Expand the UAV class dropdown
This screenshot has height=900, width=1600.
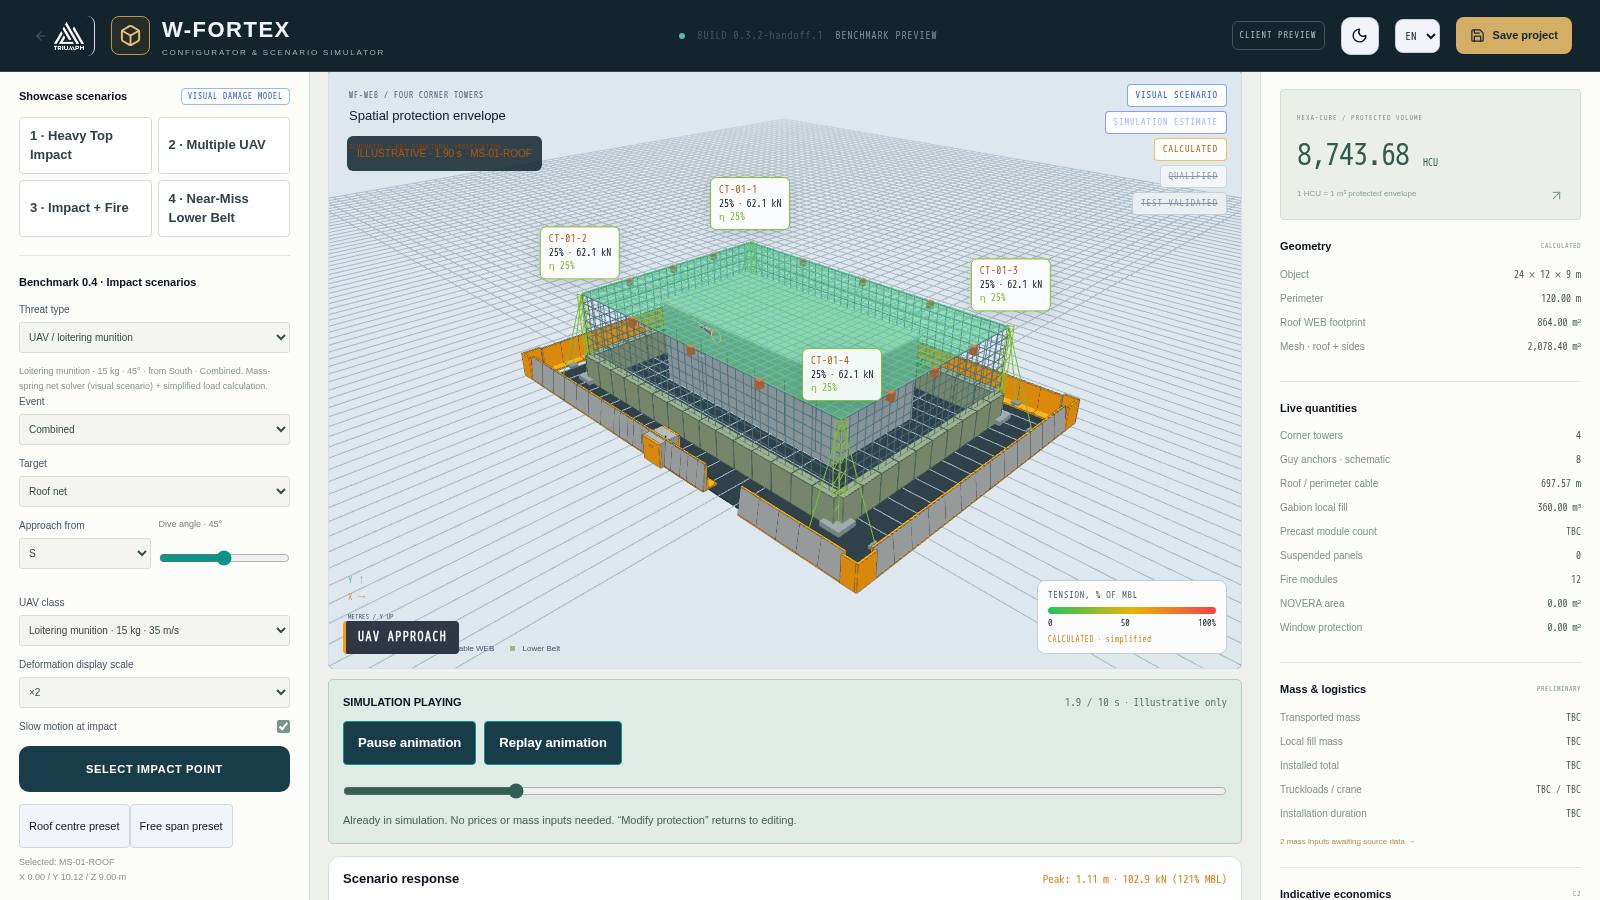pos(154,630)
